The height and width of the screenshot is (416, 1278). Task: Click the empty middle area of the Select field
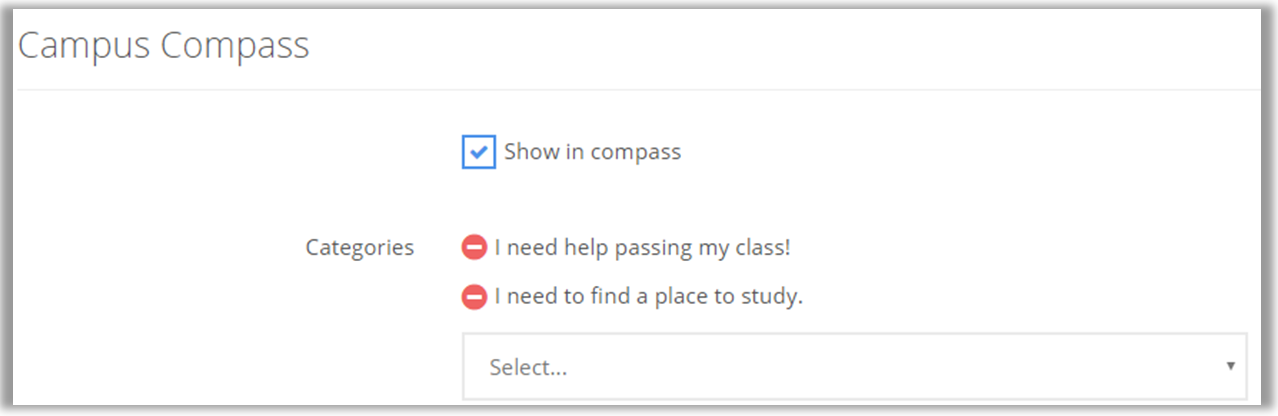[854, 367]
